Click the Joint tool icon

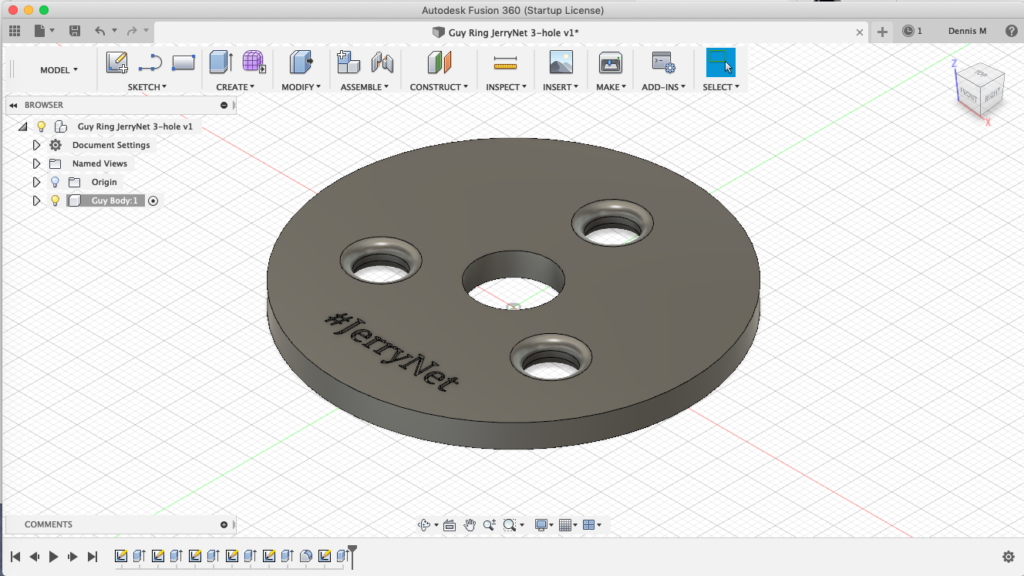pyautogui.click(x=382, y=63)
